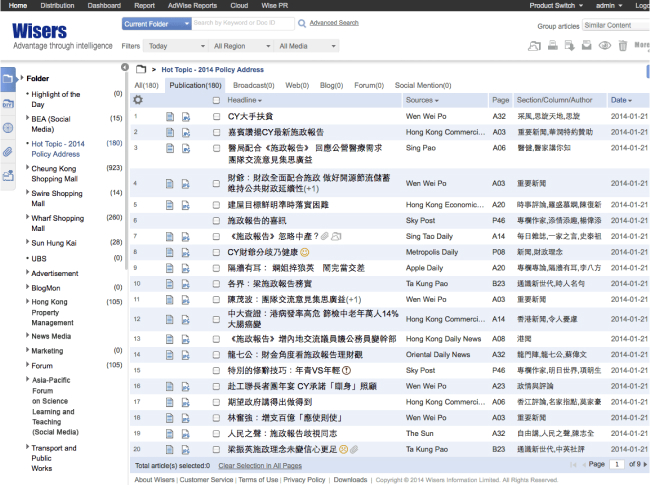
Task: Open the paperclip sidebar tab
Action: click(8, 152)
